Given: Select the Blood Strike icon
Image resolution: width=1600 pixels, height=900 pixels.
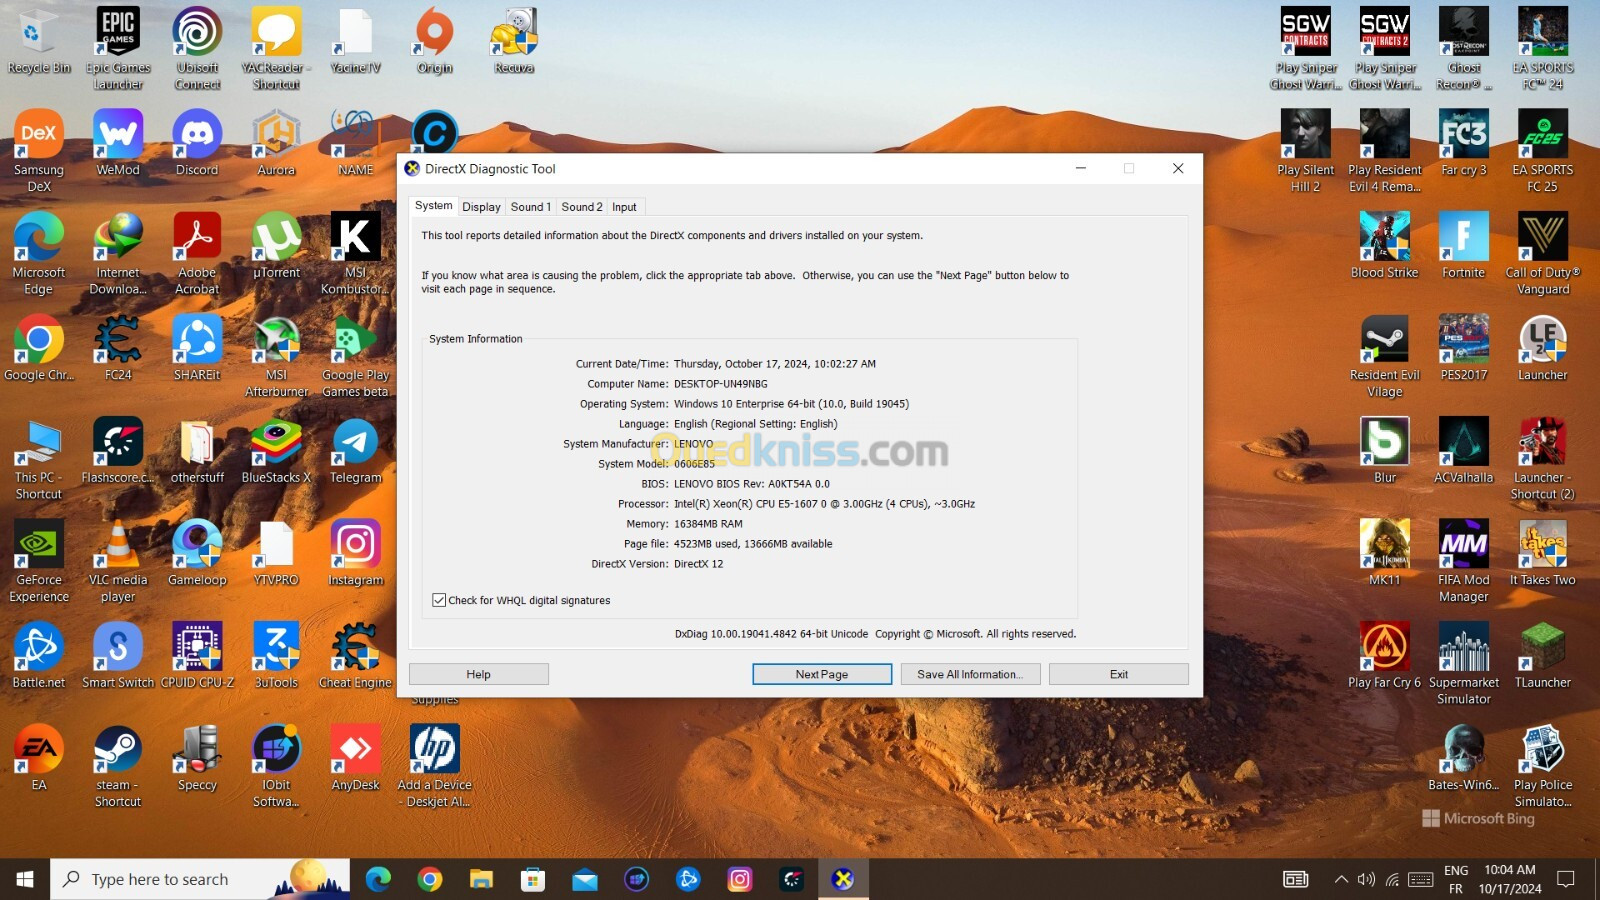Looking at the screenshot, I should [x=1384, y=245].
